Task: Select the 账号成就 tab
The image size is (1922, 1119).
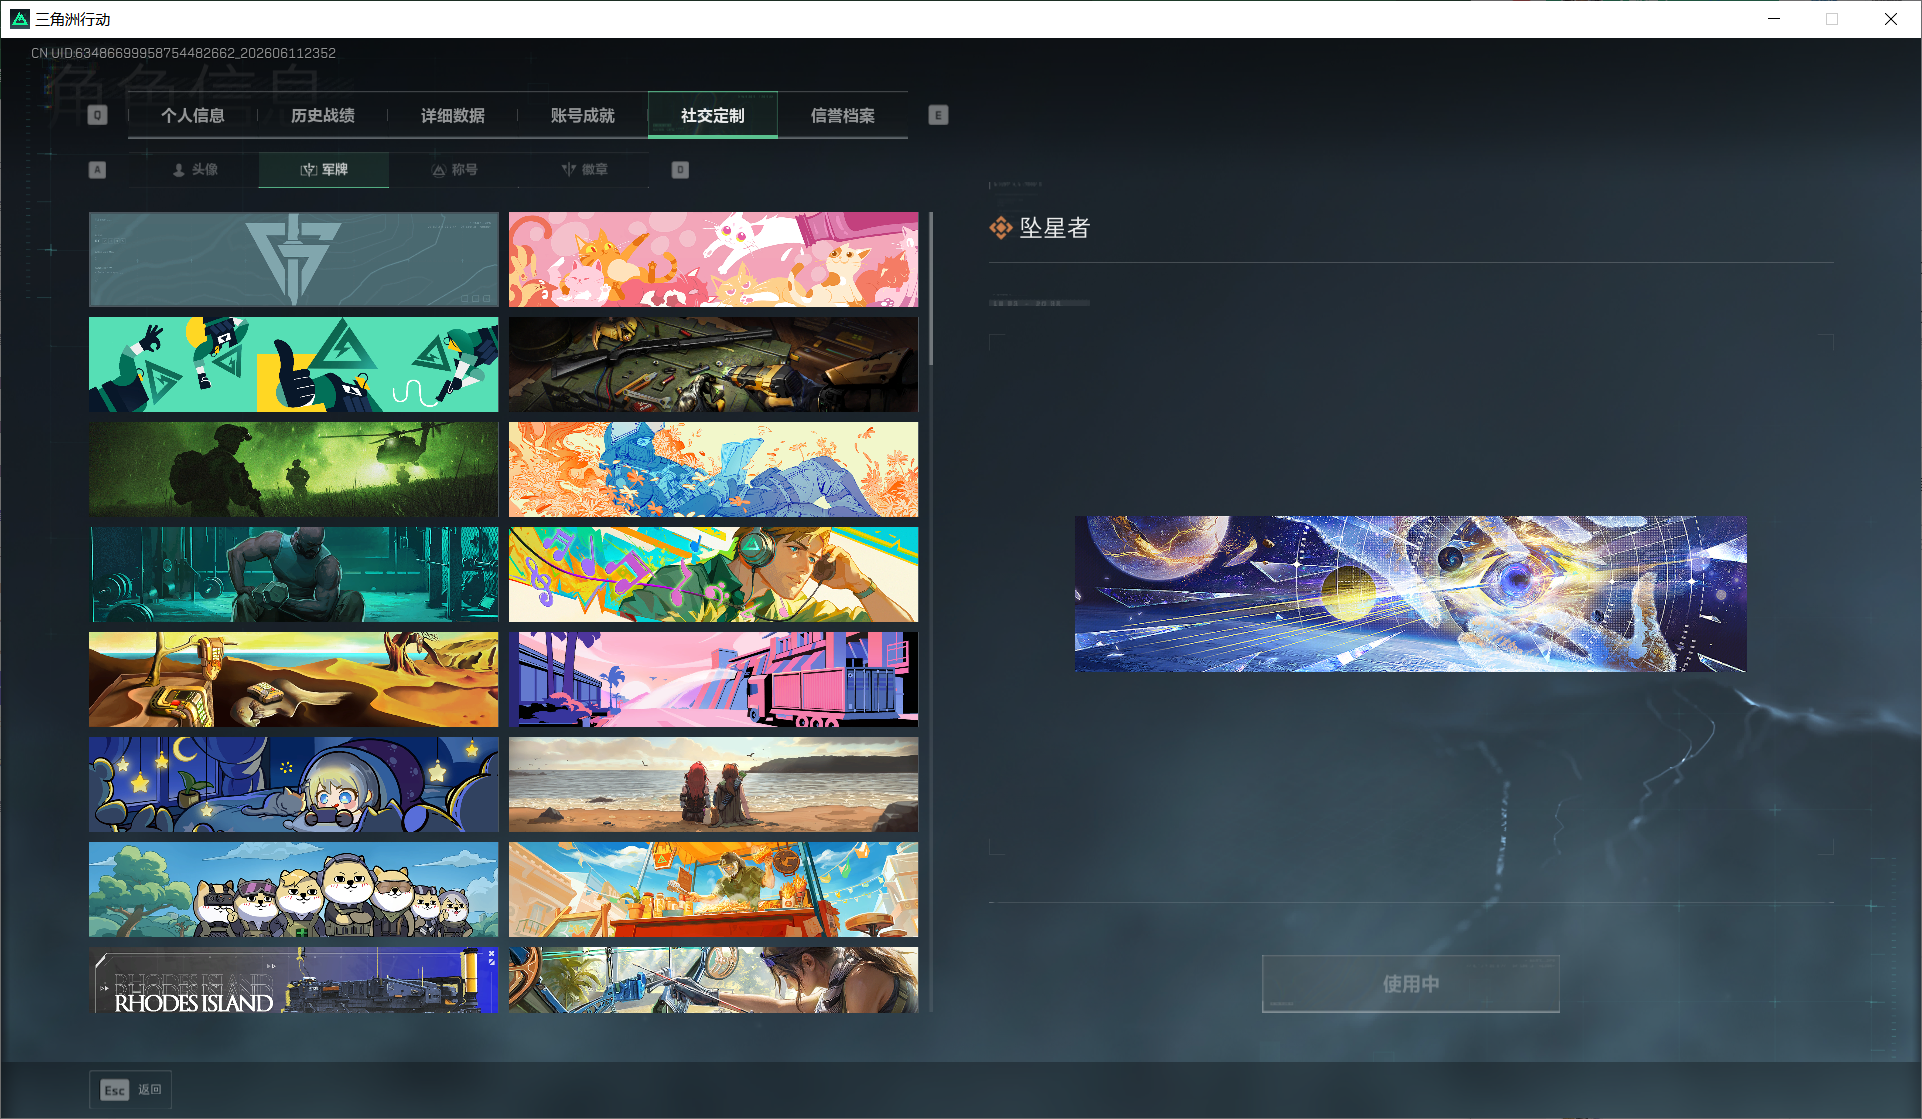Action: tap(583, 116)
